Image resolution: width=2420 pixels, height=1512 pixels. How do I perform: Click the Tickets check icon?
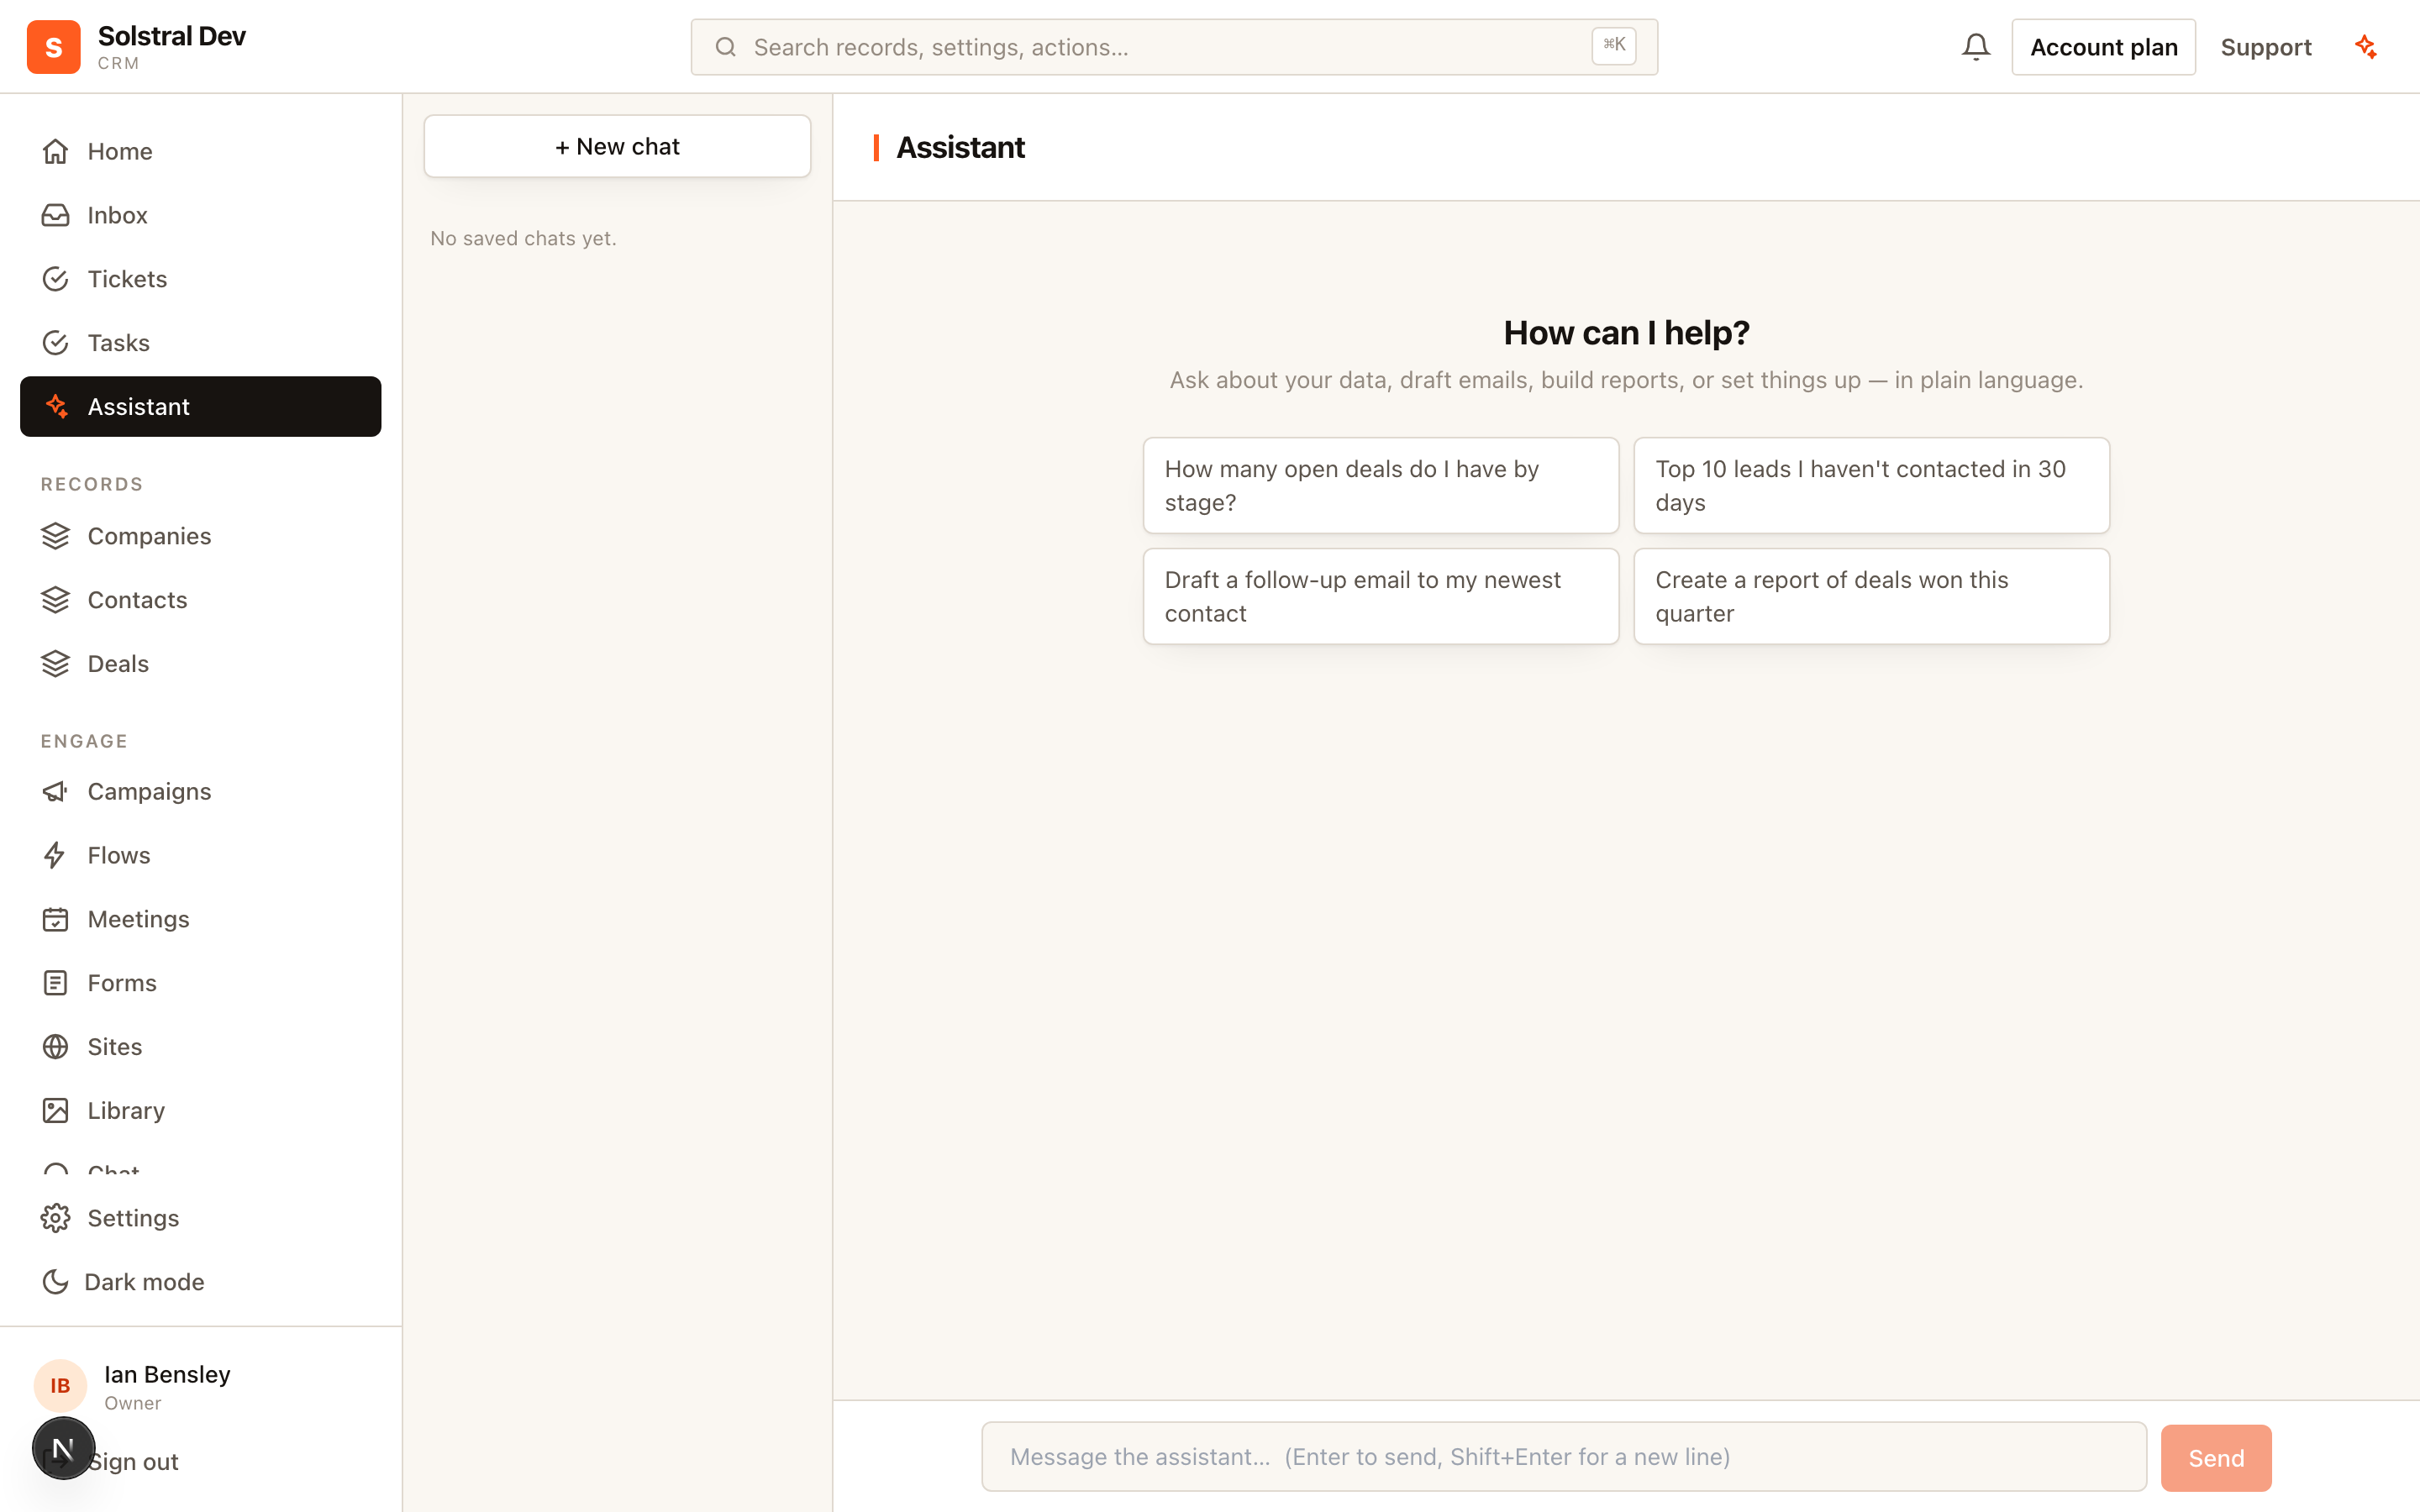tap(56, 279)
